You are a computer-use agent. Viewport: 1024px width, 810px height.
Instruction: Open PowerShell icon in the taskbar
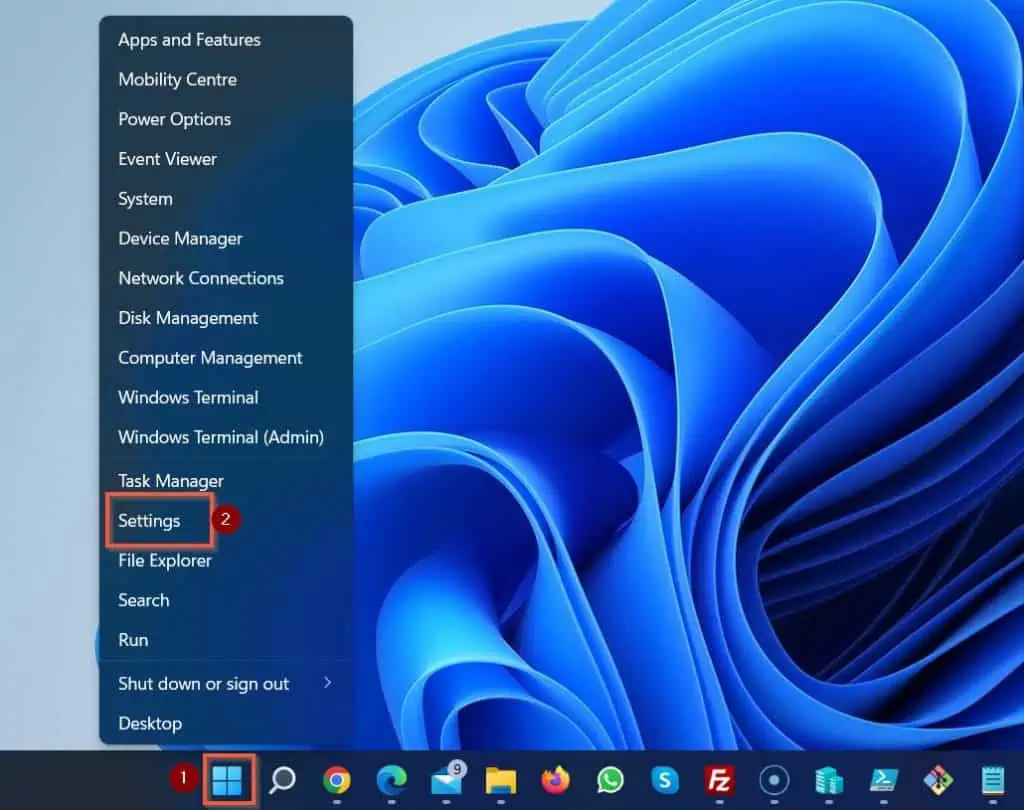point(884,779)
